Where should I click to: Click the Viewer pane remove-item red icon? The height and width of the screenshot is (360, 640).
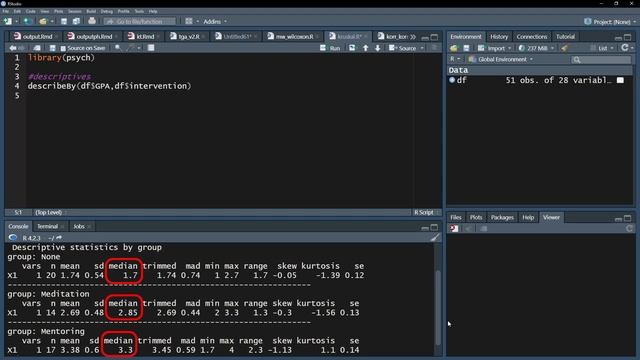pos(454,229)
